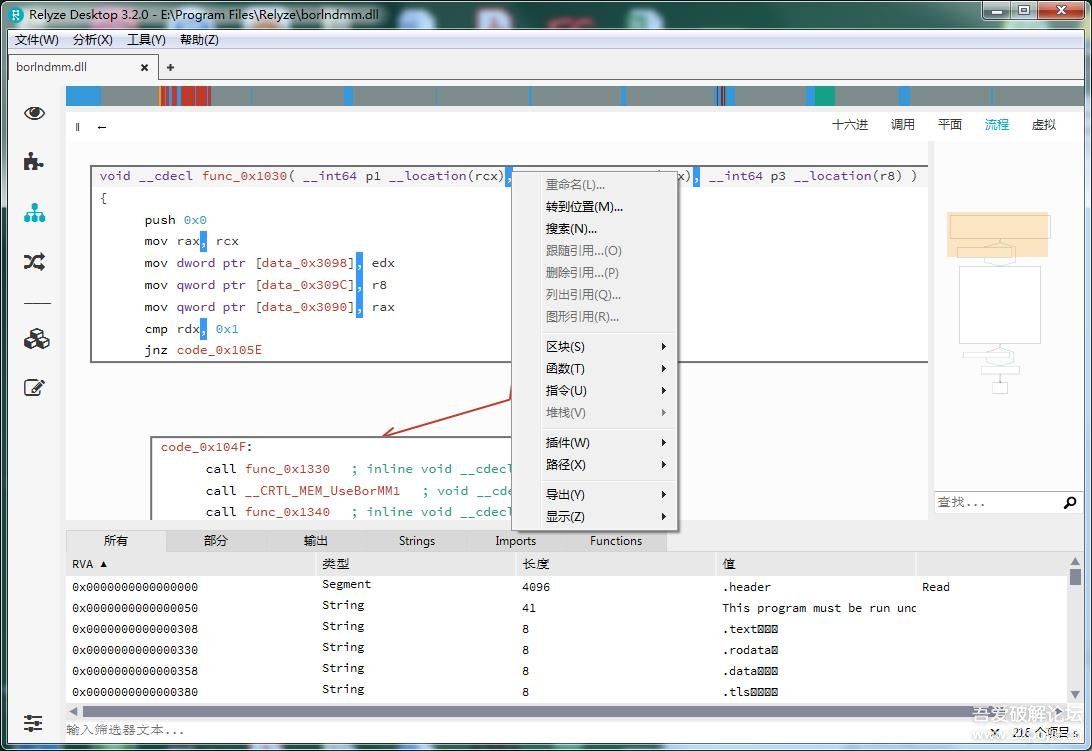Click the shuffle arrows icon in sidebar
This screenshot has width=1092, height=751.
point(35,262)
